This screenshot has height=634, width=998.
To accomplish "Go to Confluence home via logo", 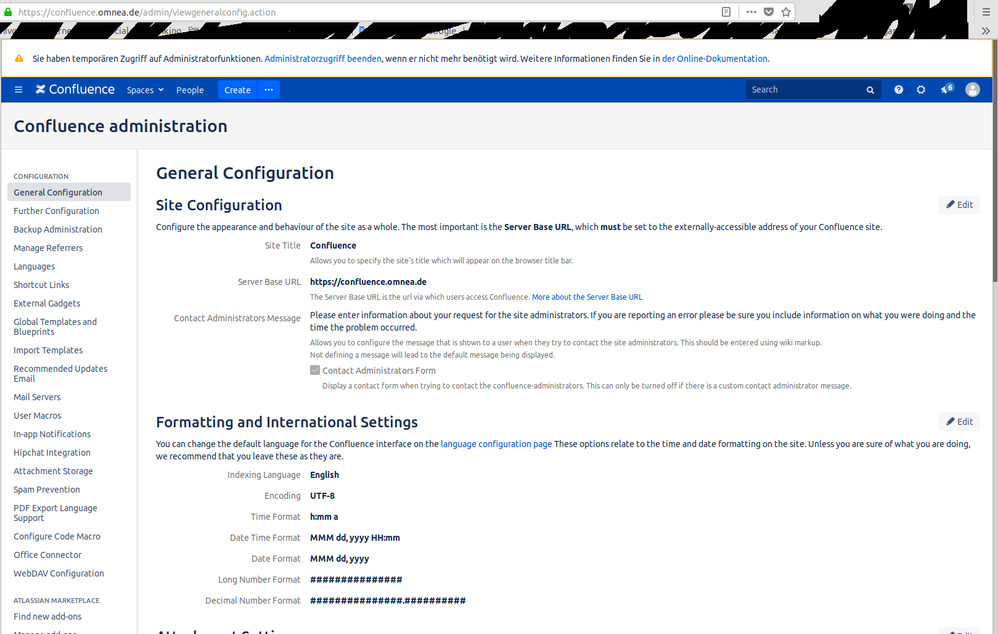I will pos(75,90).
